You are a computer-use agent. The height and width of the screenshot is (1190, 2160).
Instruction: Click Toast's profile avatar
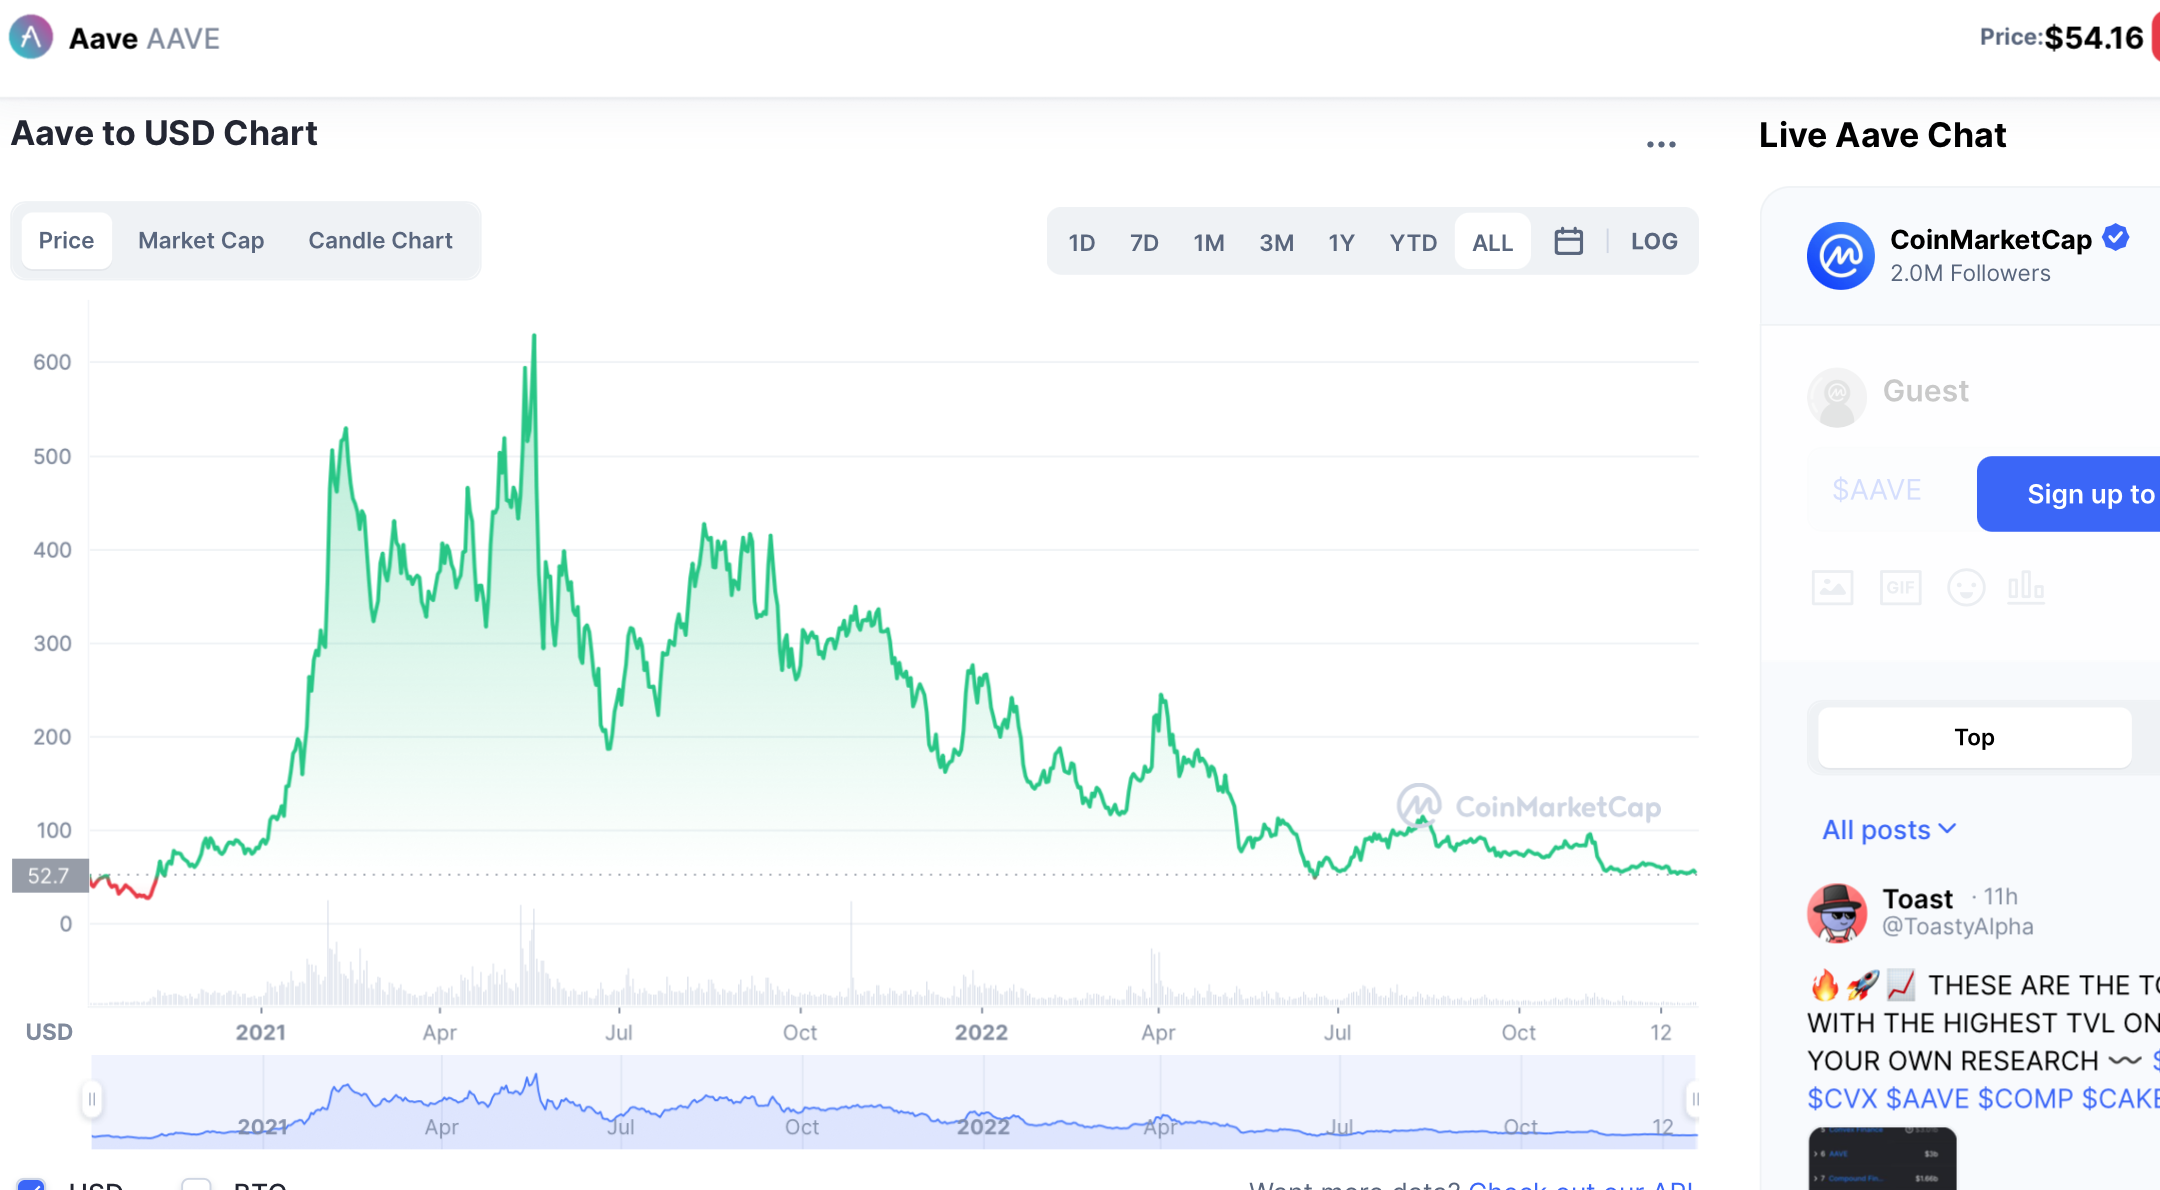[1837, 912]
